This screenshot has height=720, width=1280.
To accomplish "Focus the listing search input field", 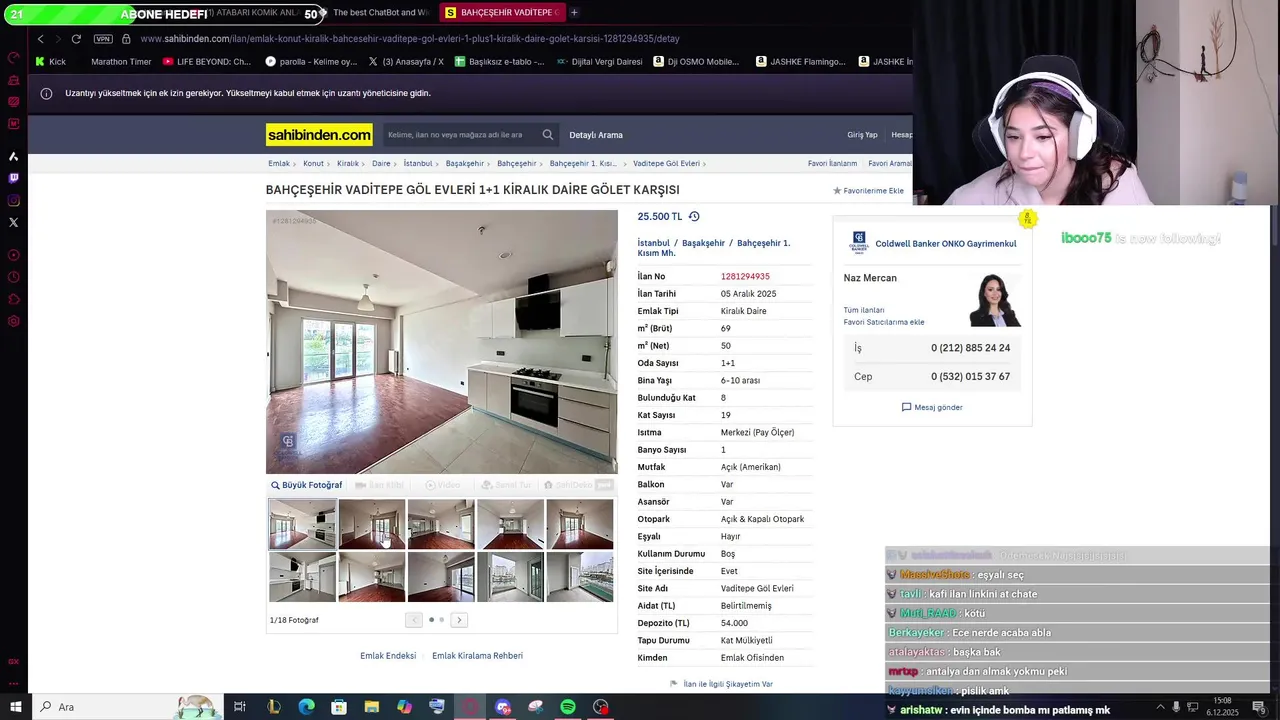I will tap(462, 135).
